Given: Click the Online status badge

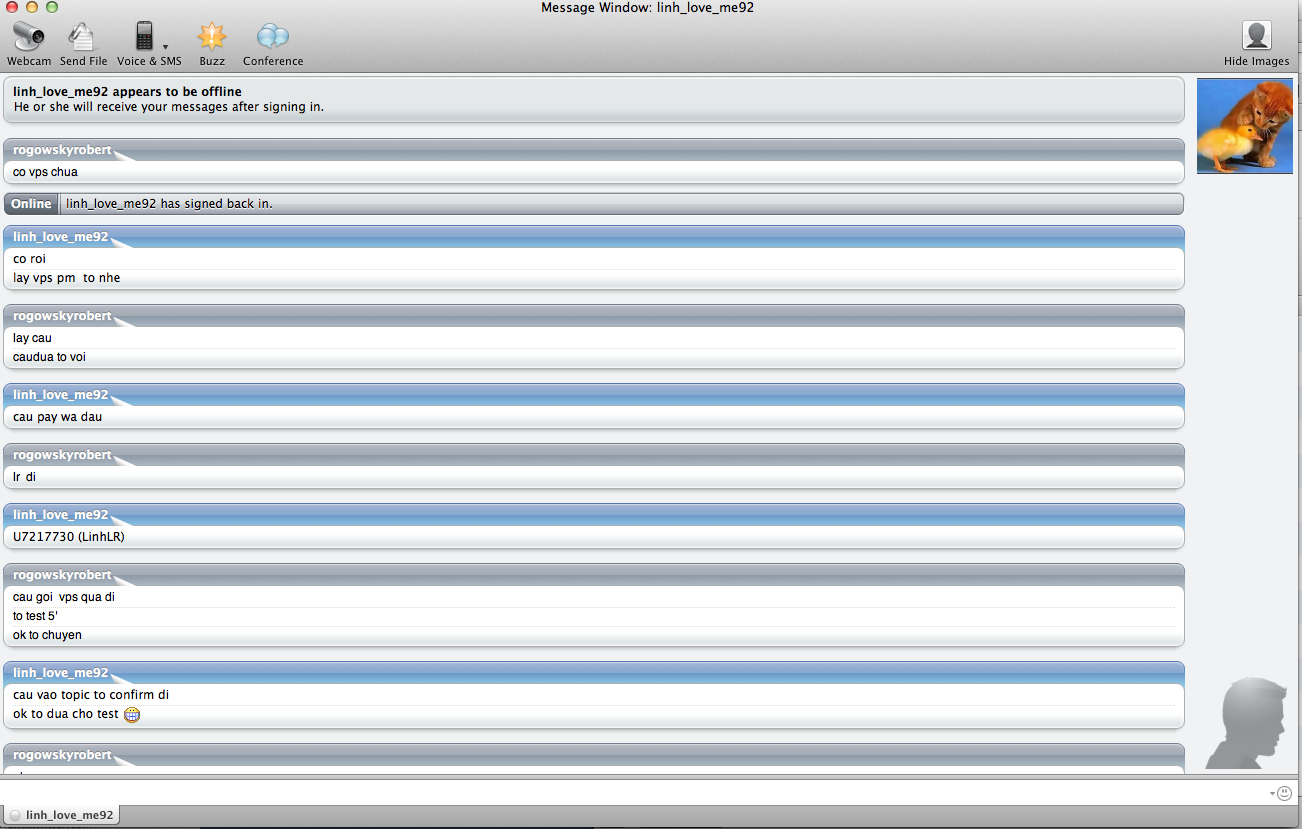Looking at the screenshot, I should pyautogui.click(x=31, y=204).
